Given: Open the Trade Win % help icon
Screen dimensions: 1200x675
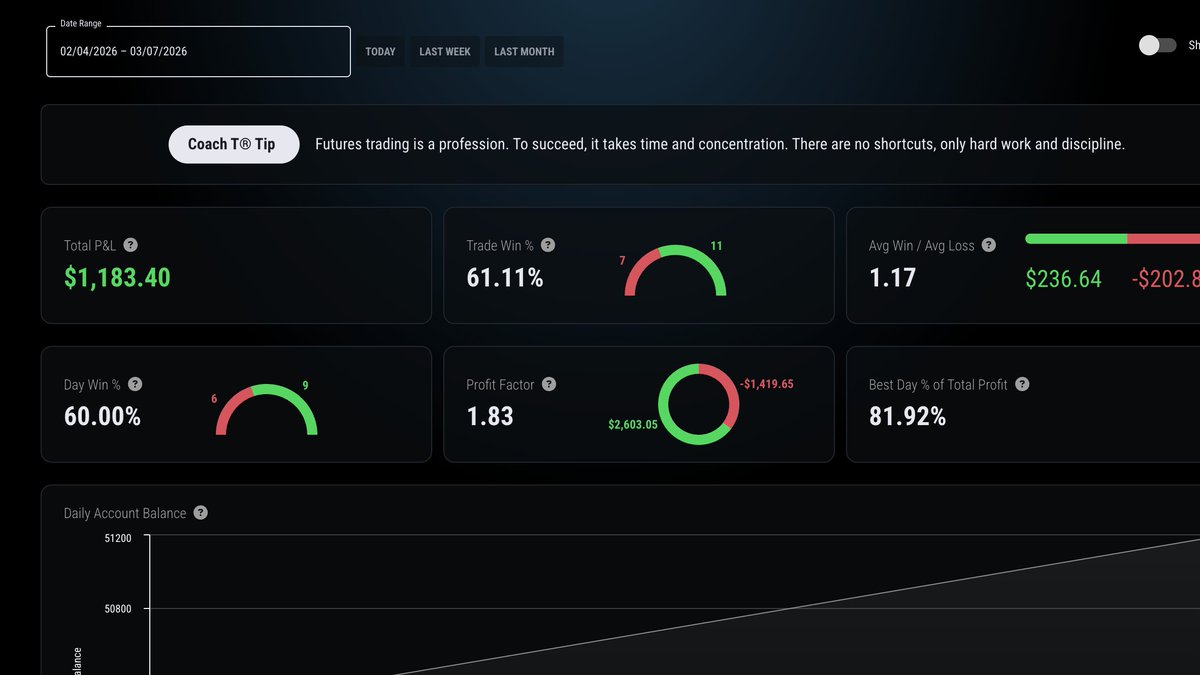Looking at the screenshot, I should [x=546, y=245].
